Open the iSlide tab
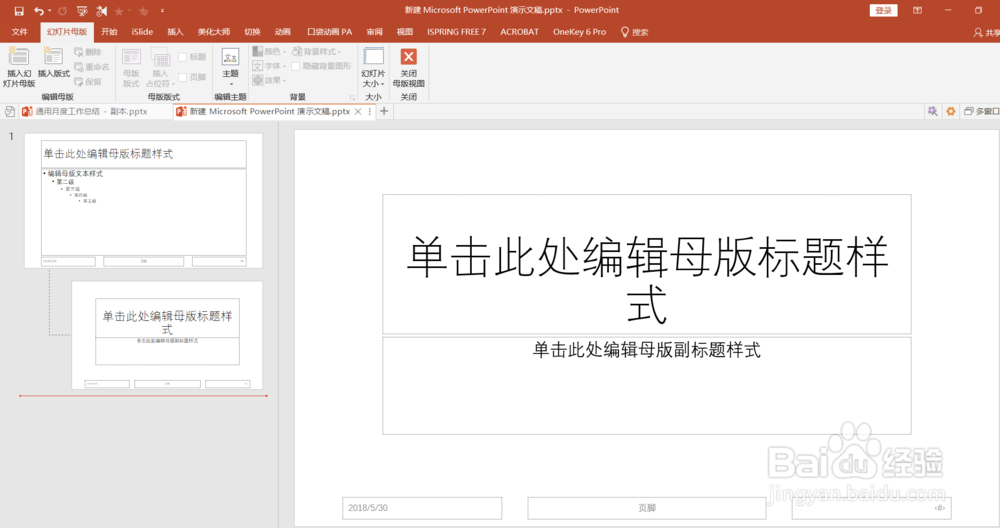This screenshot has width=1000, height=528. (142, 32)
